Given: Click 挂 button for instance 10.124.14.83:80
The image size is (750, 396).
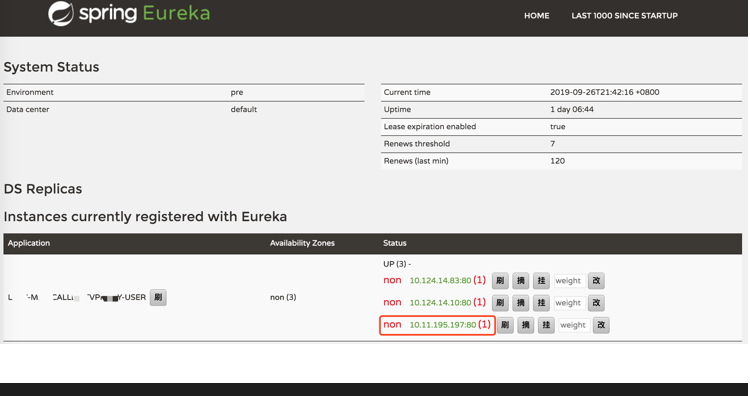Looking at the screenshot, I should point(541,281).
